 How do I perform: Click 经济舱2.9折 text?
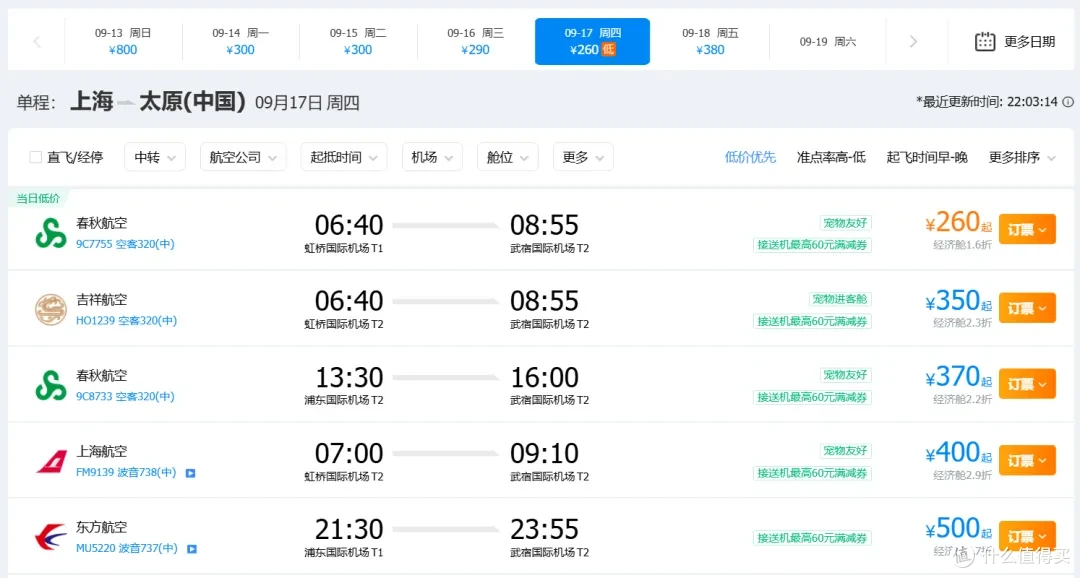click(x=962, y=475)
